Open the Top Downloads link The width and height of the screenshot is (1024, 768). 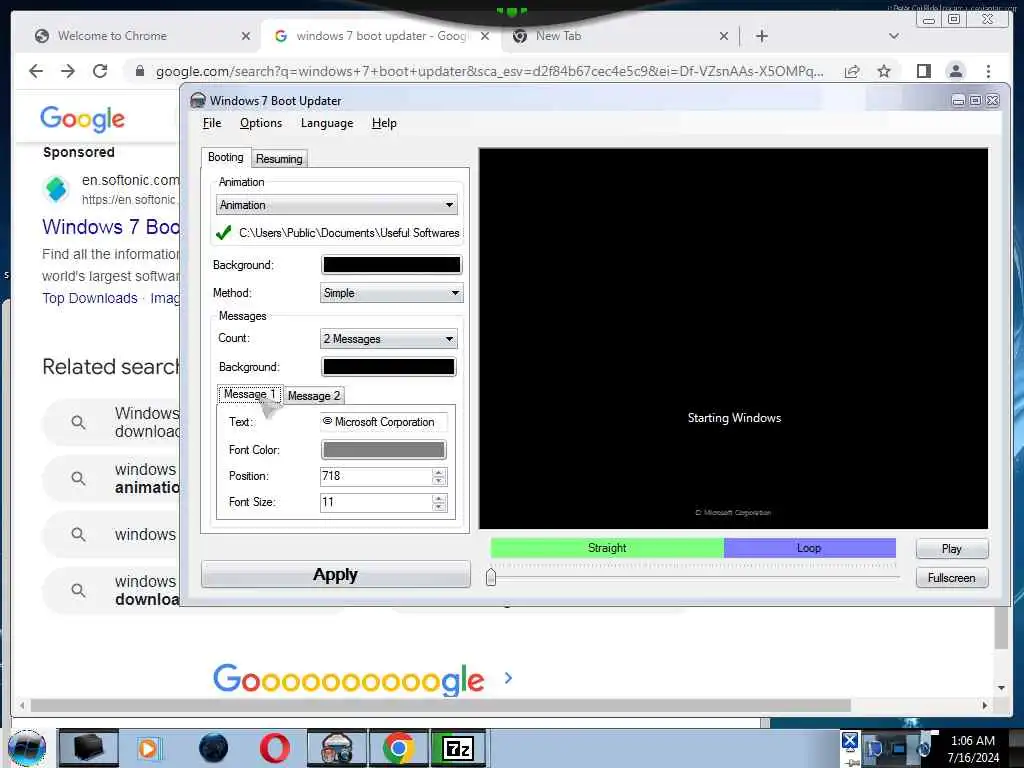[90, 298]
